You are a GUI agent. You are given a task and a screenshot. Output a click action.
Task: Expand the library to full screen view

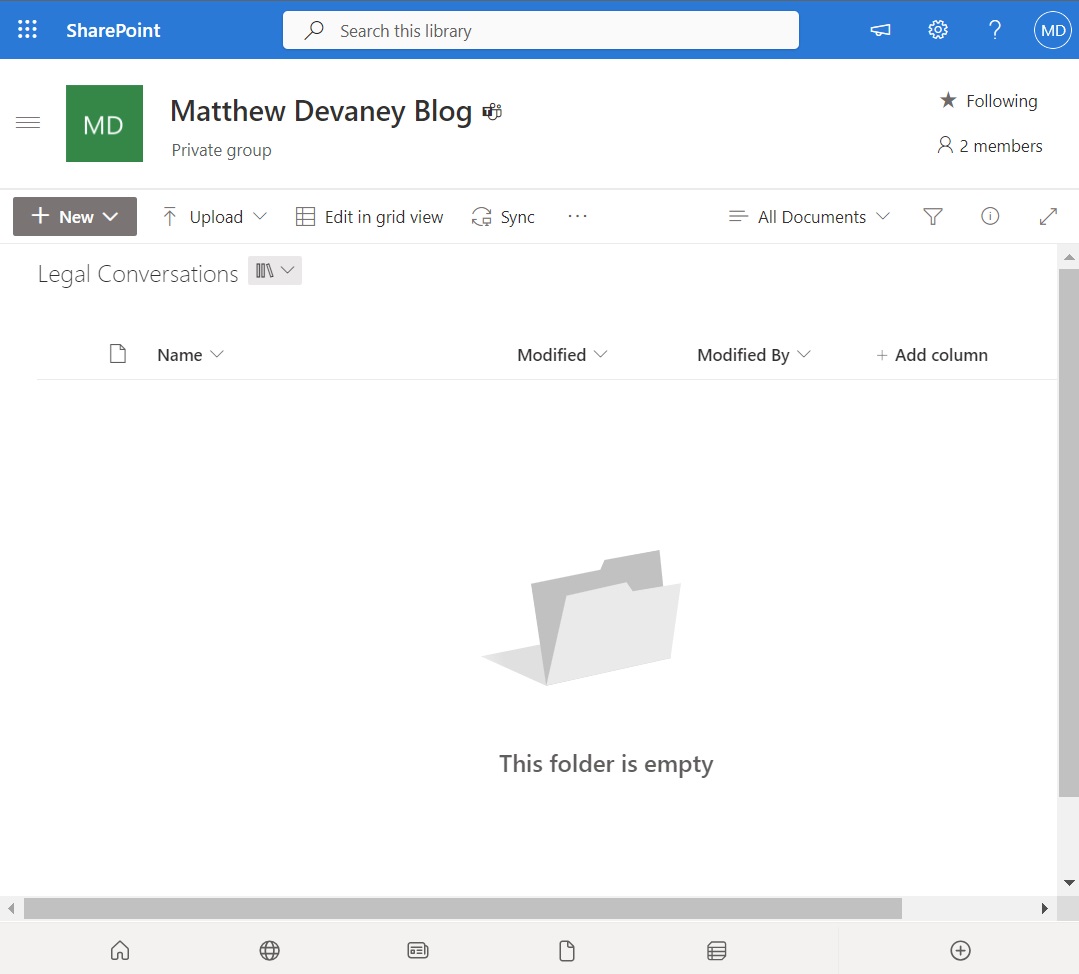coord(1047,216)
